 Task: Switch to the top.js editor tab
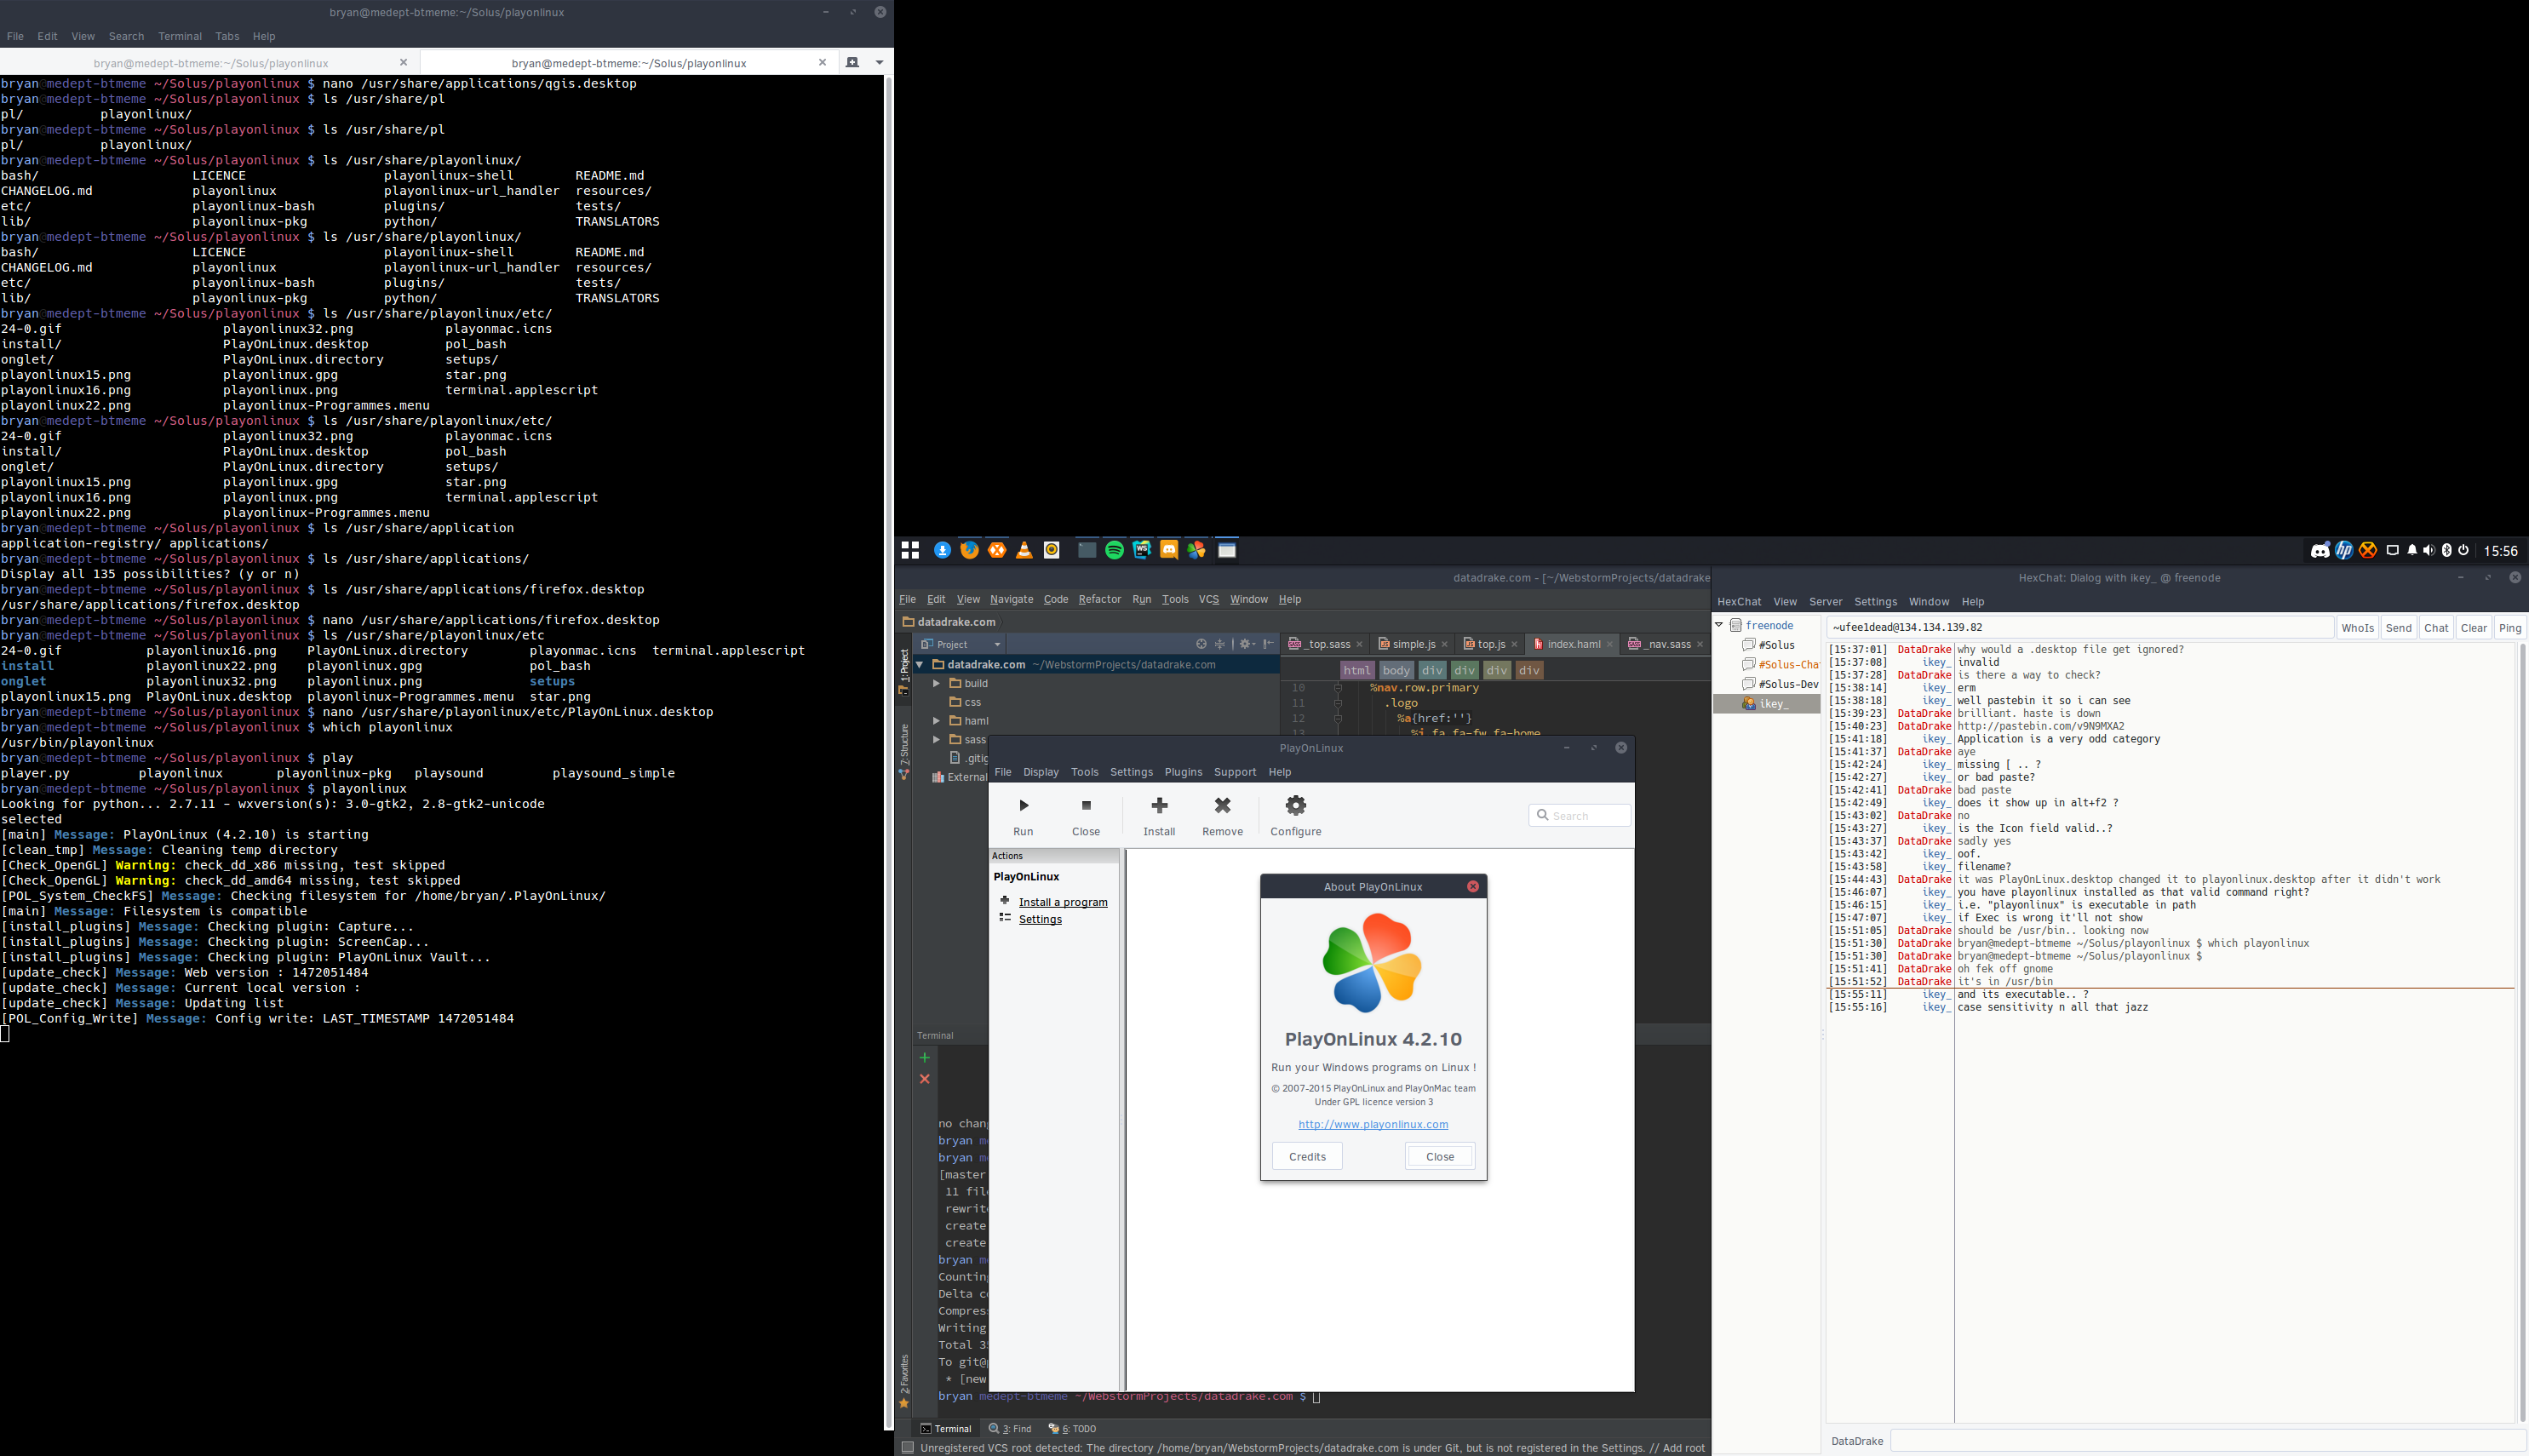click(x=1490, y=645)
